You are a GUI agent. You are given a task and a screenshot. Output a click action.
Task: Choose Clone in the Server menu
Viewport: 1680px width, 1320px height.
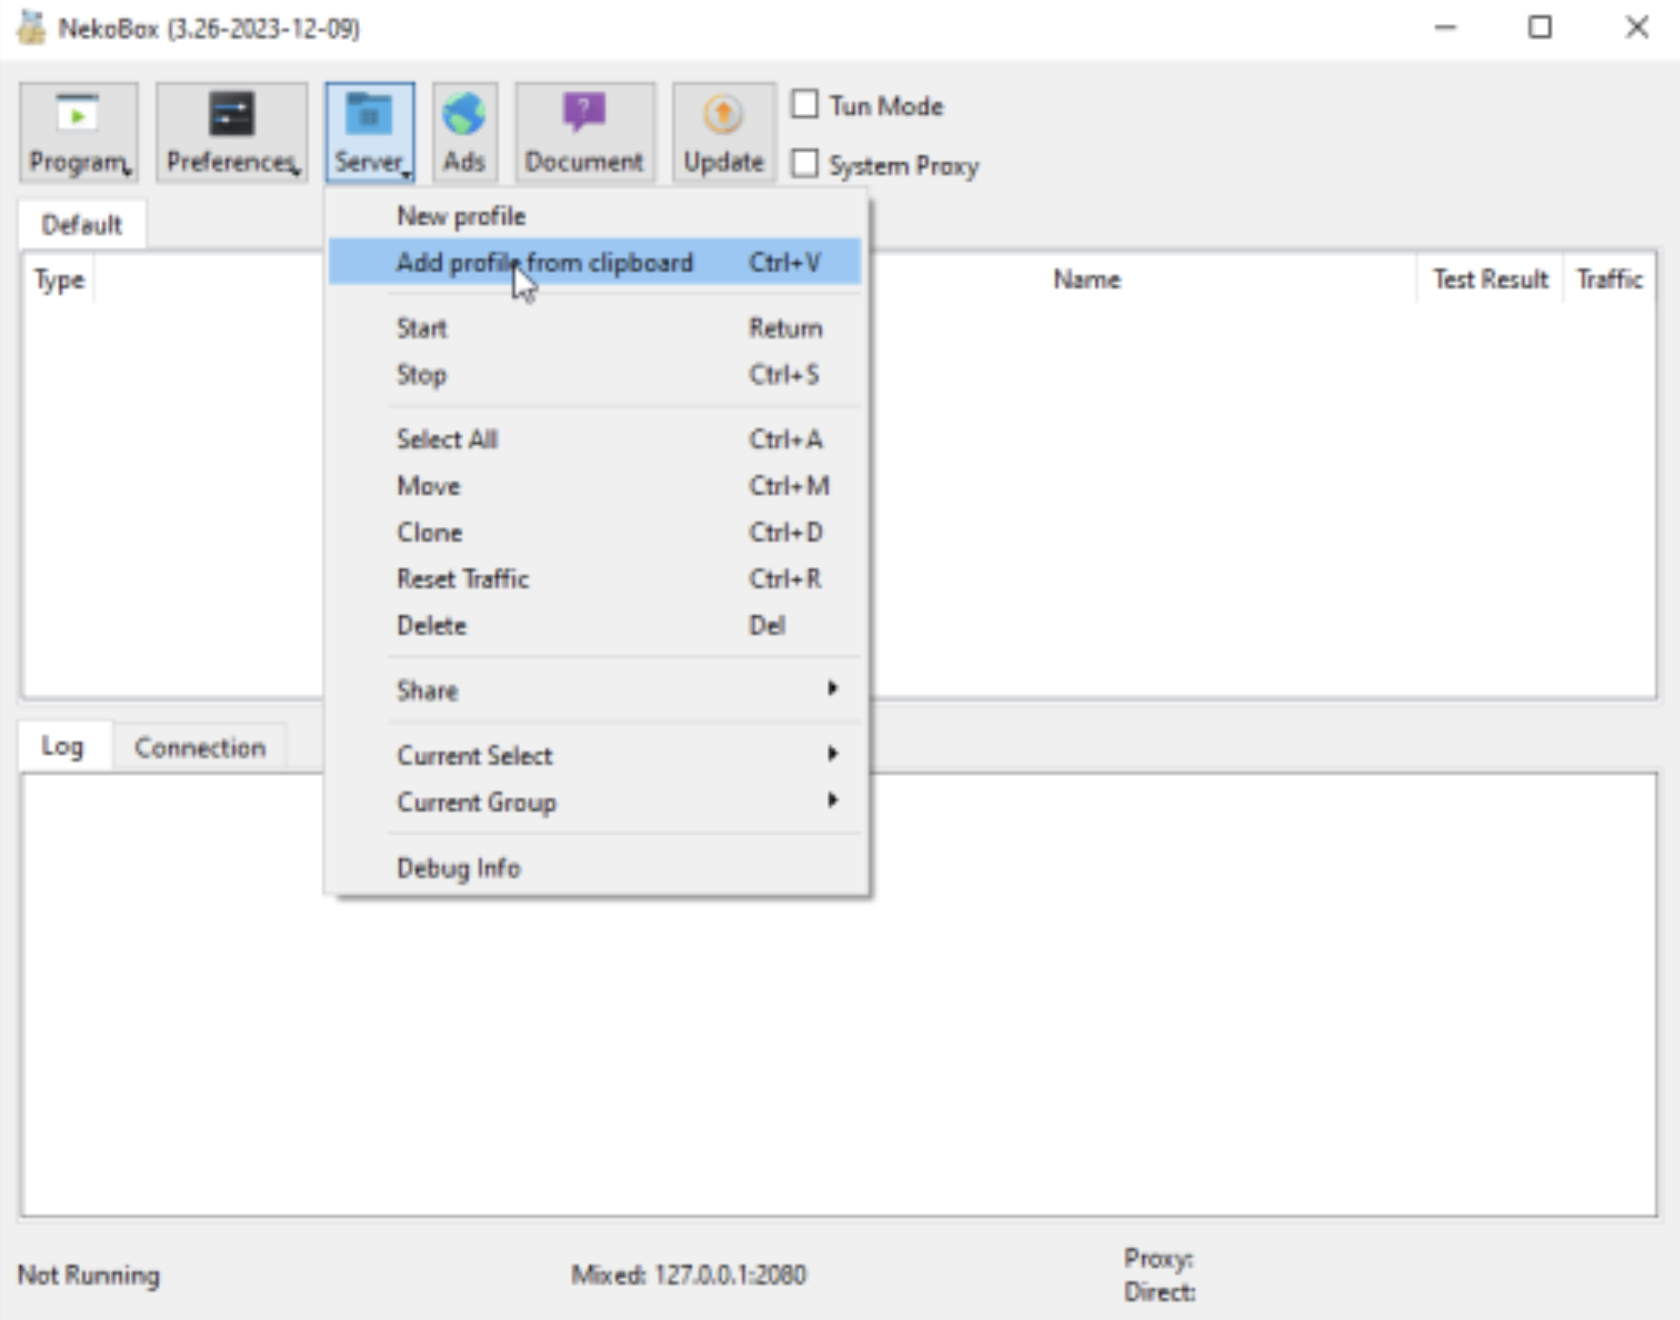595,532
